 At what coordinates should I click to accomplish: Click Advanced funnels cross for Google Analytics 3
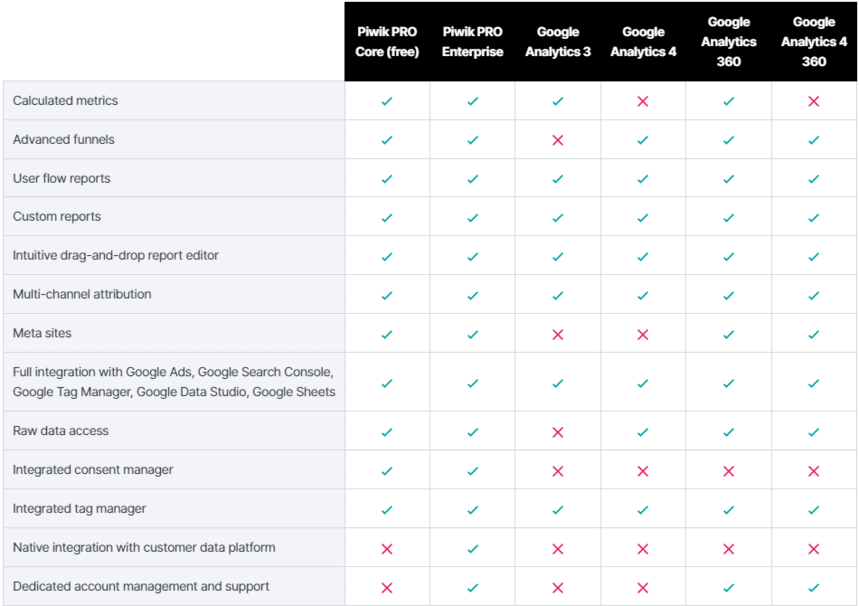coord(558,140)
